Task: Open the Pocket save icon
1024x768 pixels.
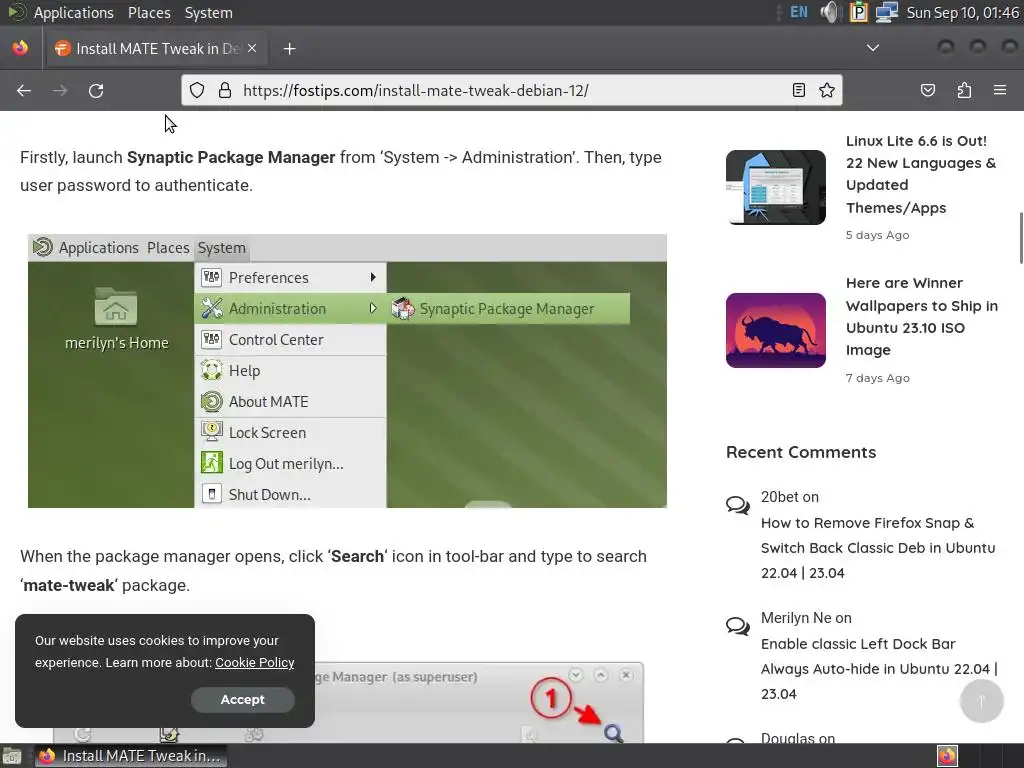Action: tap(927, 90)
